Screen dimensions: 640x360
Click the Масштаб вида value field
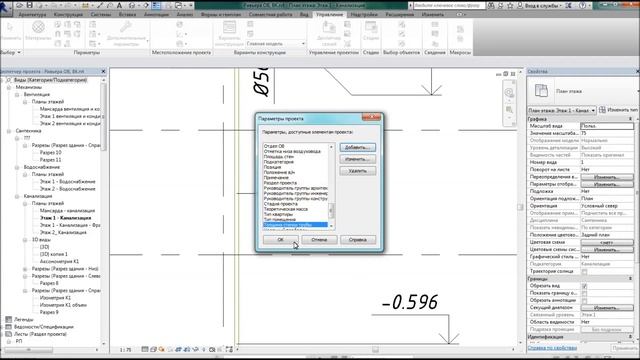click(x=607, y=126)
